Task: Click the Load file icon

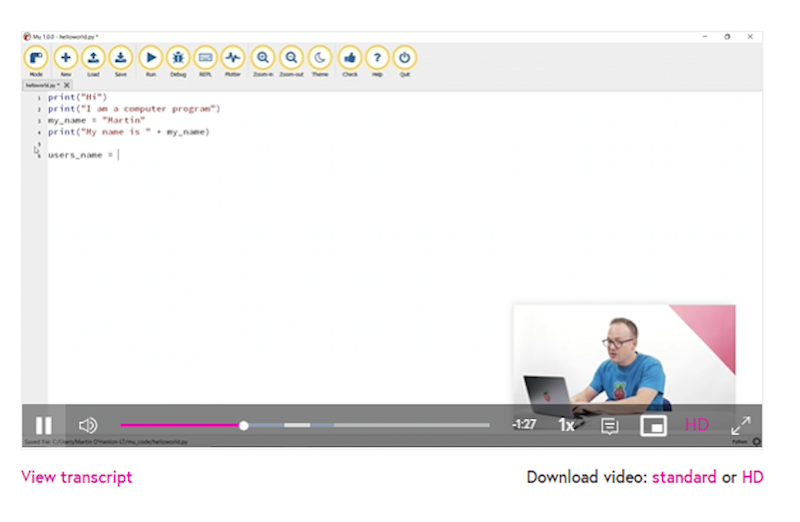Action: (93, 60)
